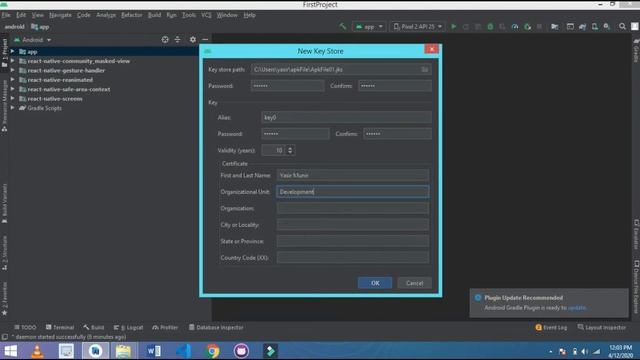The image size is (640, 360).
Task: Hide the Project panel with minus icon
Action: (205, 40)
